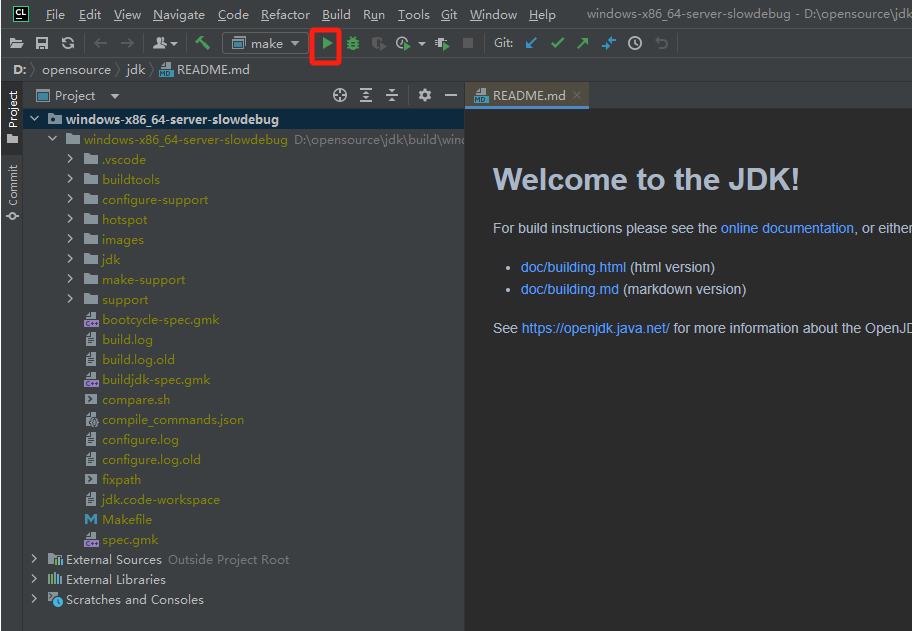Image resolution: width=912 pixels, height=631 pixels.
Task: Expand the .vscode folder
Action: tap(70, 159)
